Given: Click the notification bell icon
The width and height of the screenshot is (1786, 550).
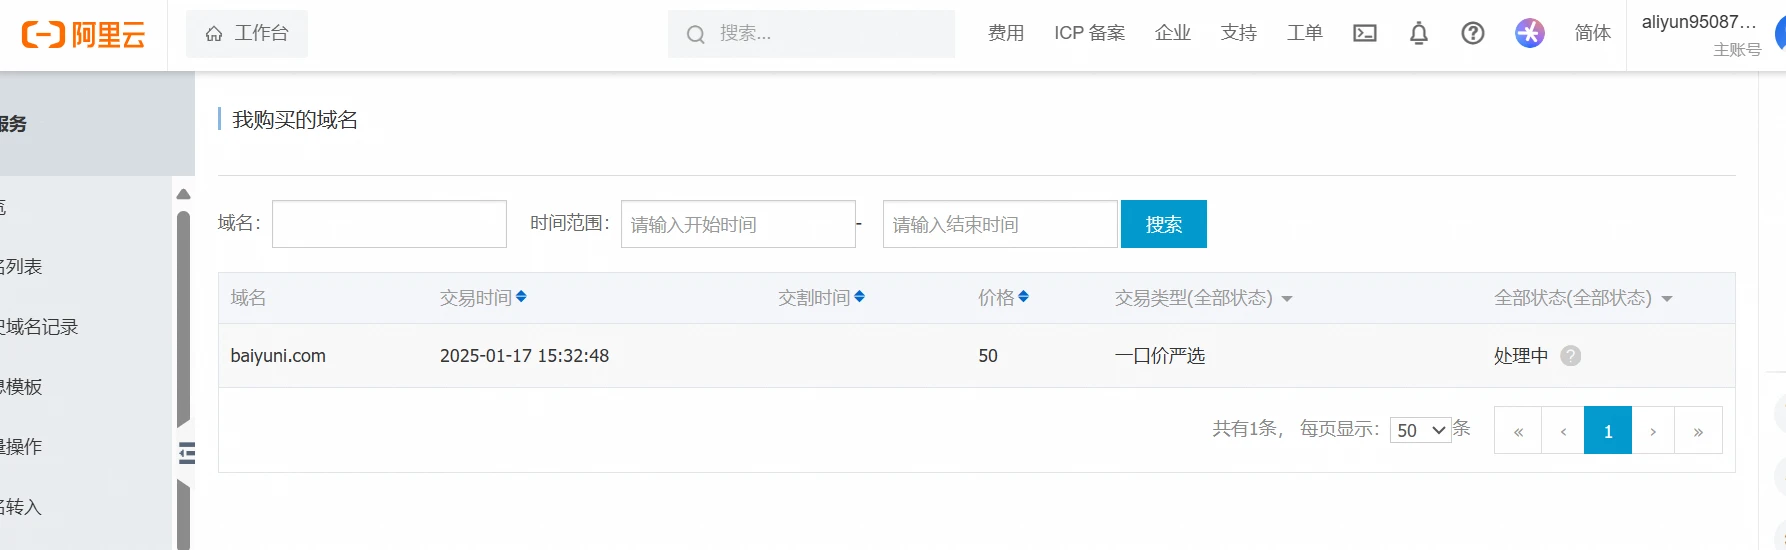Looking at the screenshot, I should click(1418, 33).
